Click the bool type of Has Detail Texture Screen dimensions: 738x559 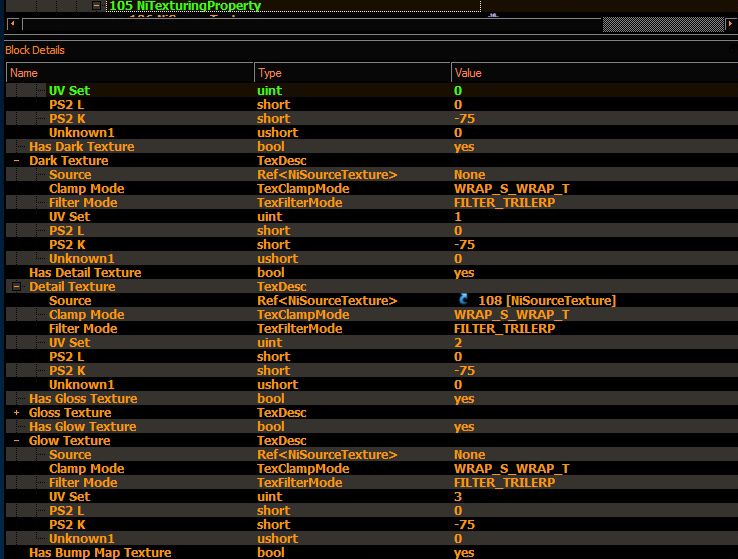tap(271, 272)
